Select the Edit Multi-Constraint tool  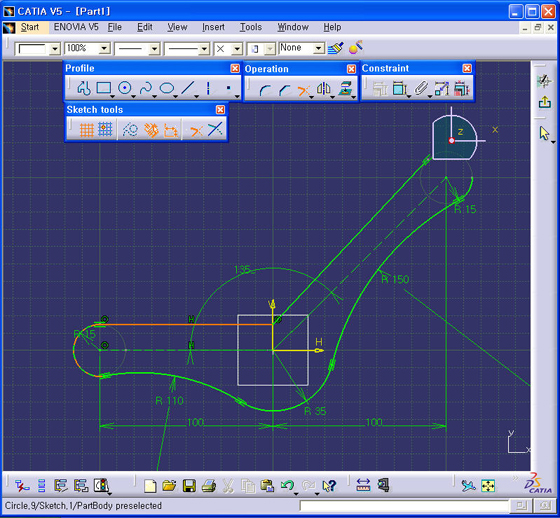[461, 89]
